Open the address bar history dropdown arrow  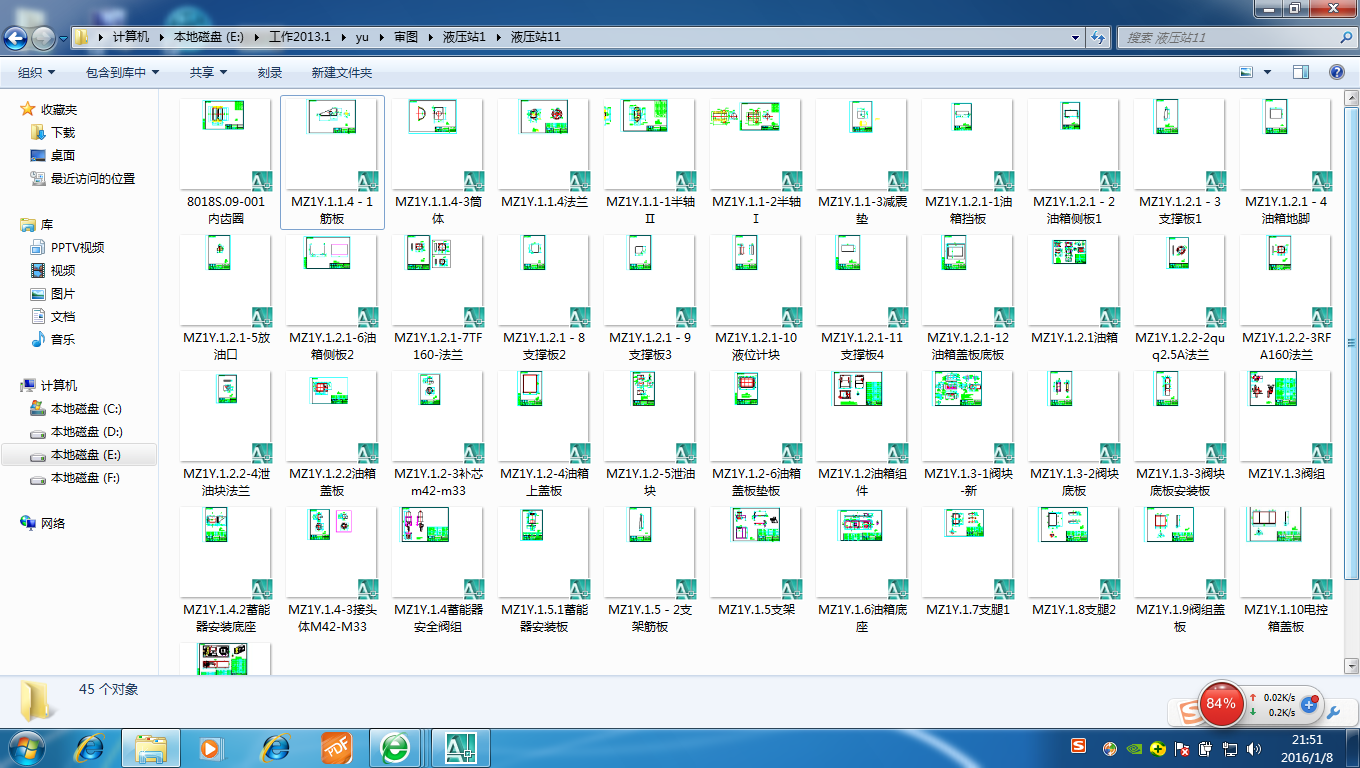pos(1077,37)
